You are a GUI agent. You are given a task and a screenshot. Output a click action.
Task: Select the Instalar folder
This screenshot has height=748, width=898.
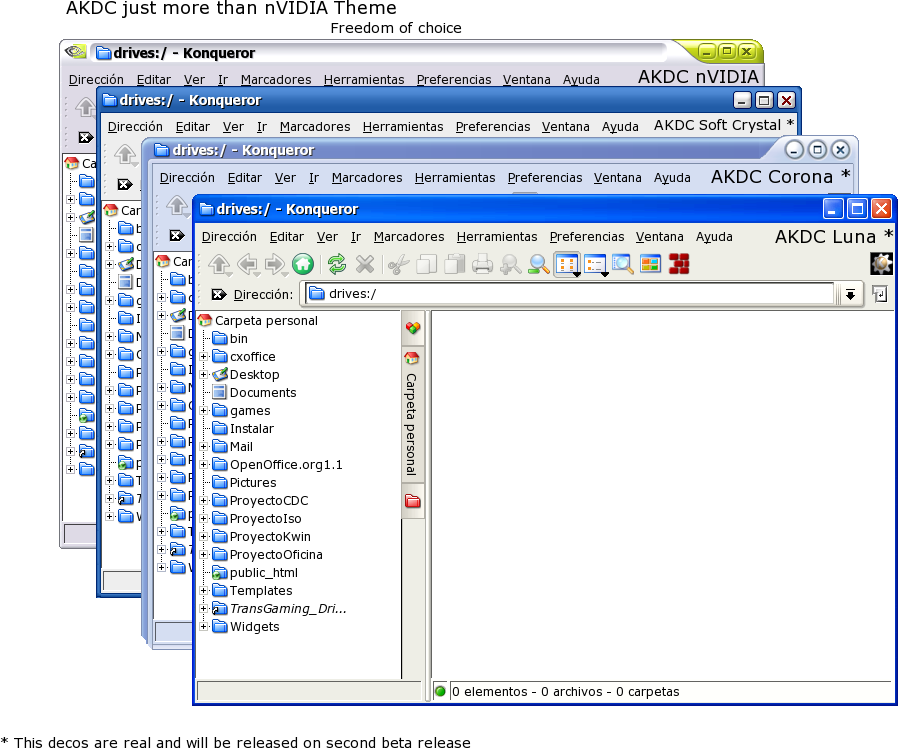(243, 428)
